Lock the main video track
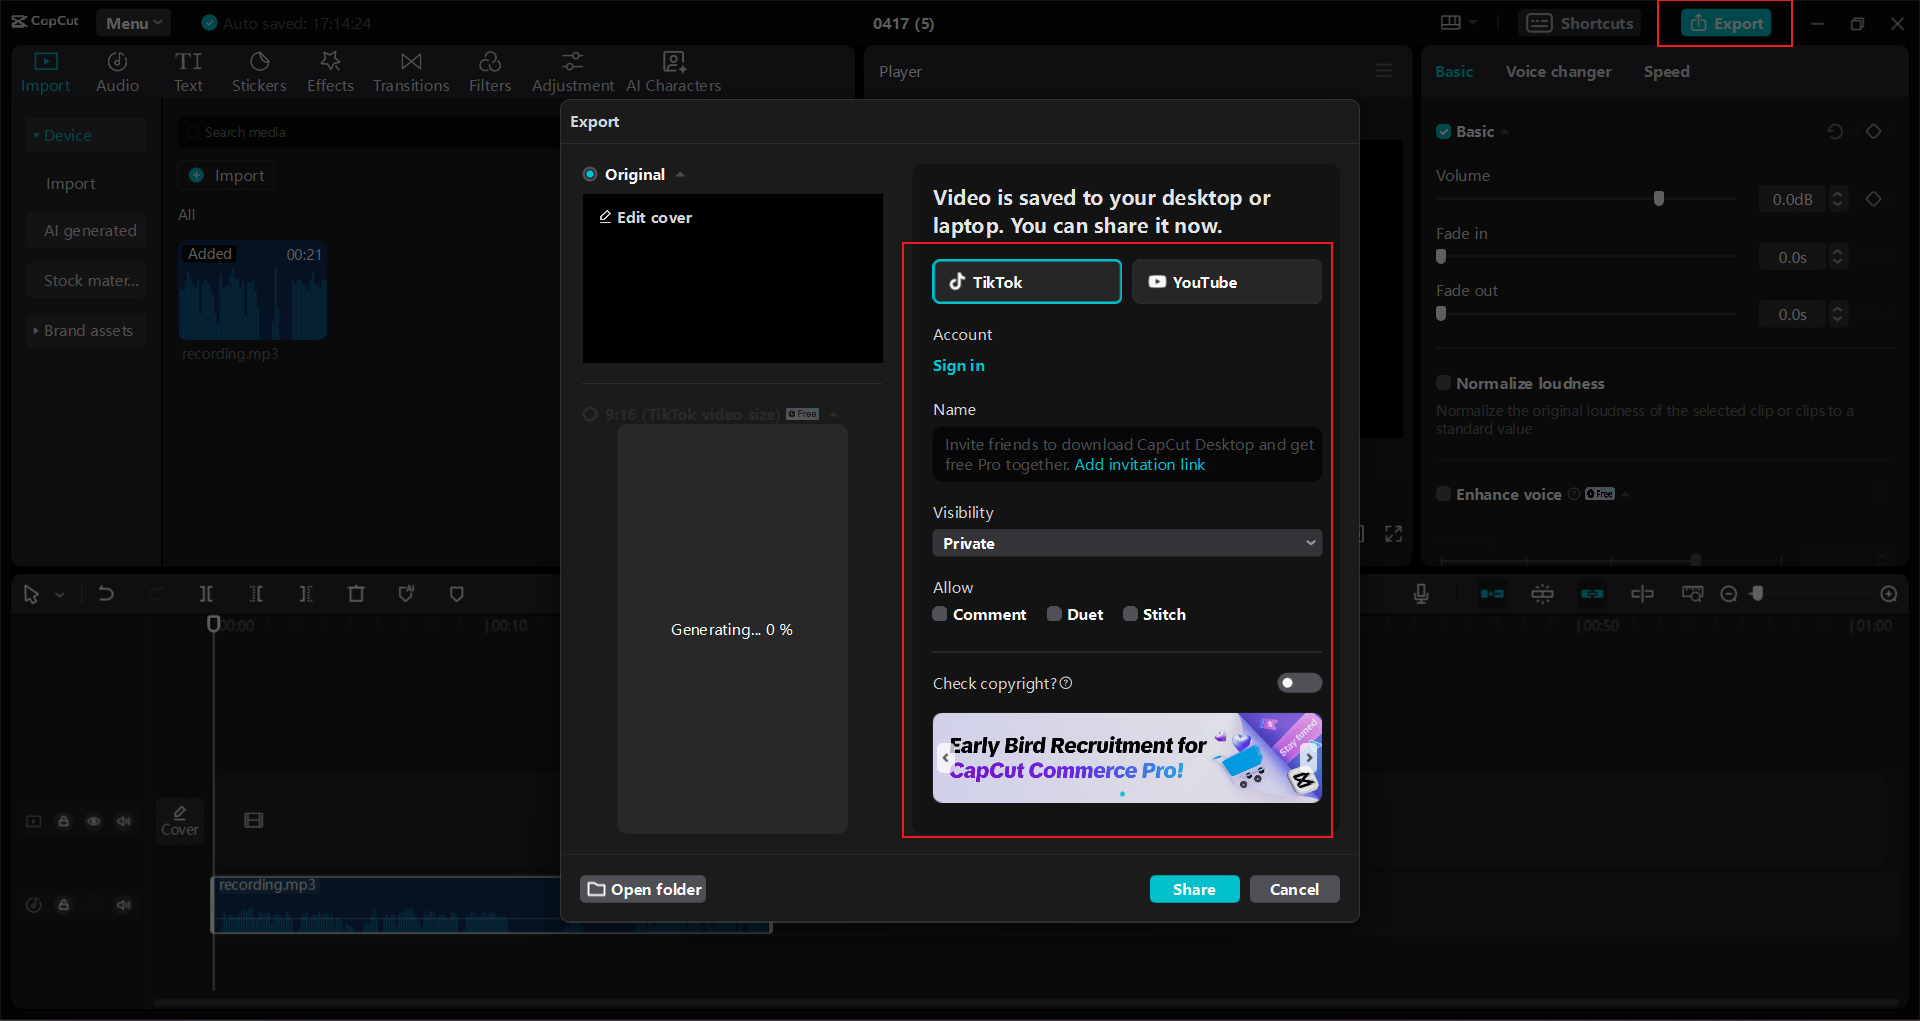 coord(64,821)
